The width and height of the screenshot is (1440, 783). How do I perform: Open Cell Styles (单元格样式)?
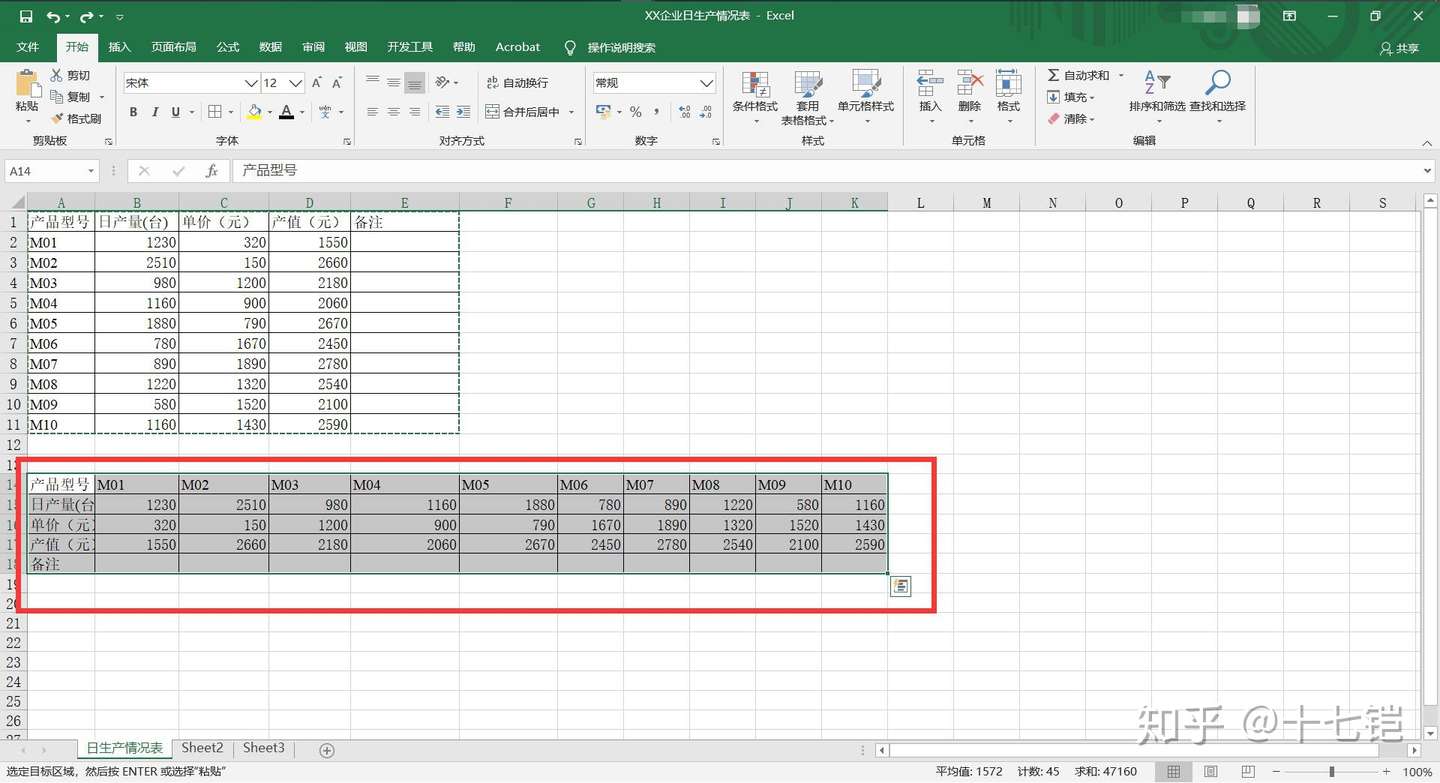pyautogui.click(x=866, y=97)
